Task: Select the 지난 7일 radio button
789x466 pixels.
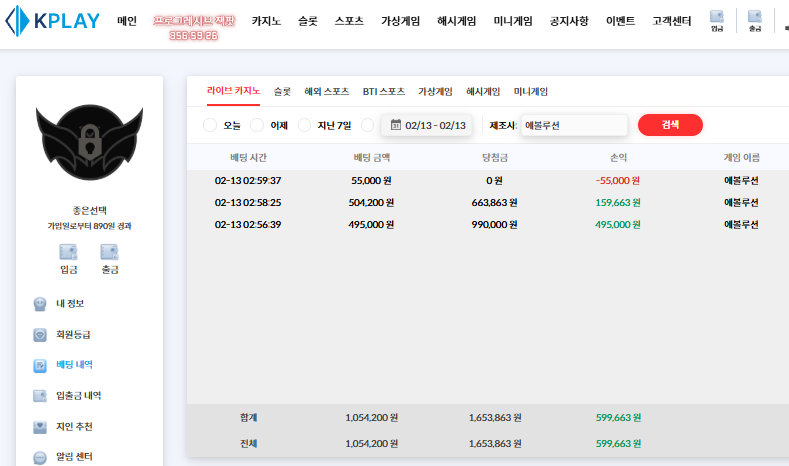Action: tap(305, 125)
